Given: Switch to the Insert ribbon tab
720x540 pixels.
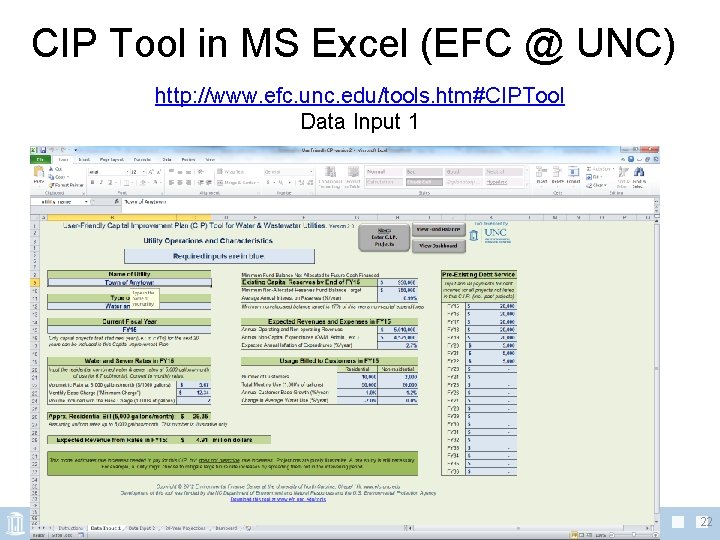Looking at the screenshot, I should pyautogui.click(x=84, y=160).
